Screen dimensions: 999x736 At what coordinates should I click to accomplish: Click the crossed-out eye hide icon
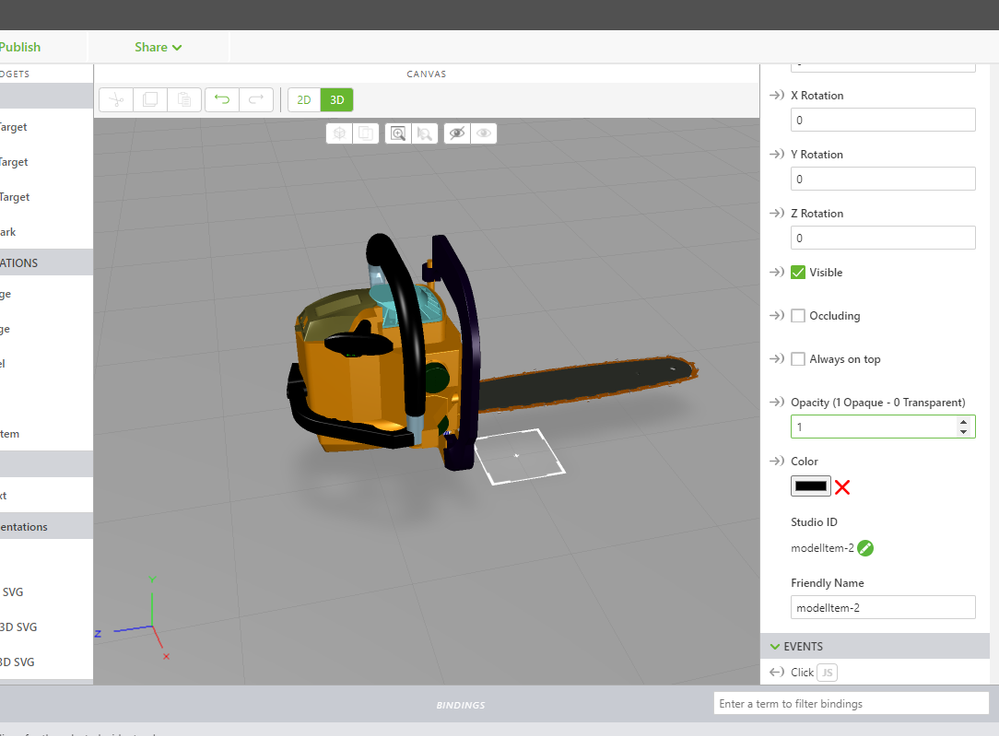(x=457, y=133)
